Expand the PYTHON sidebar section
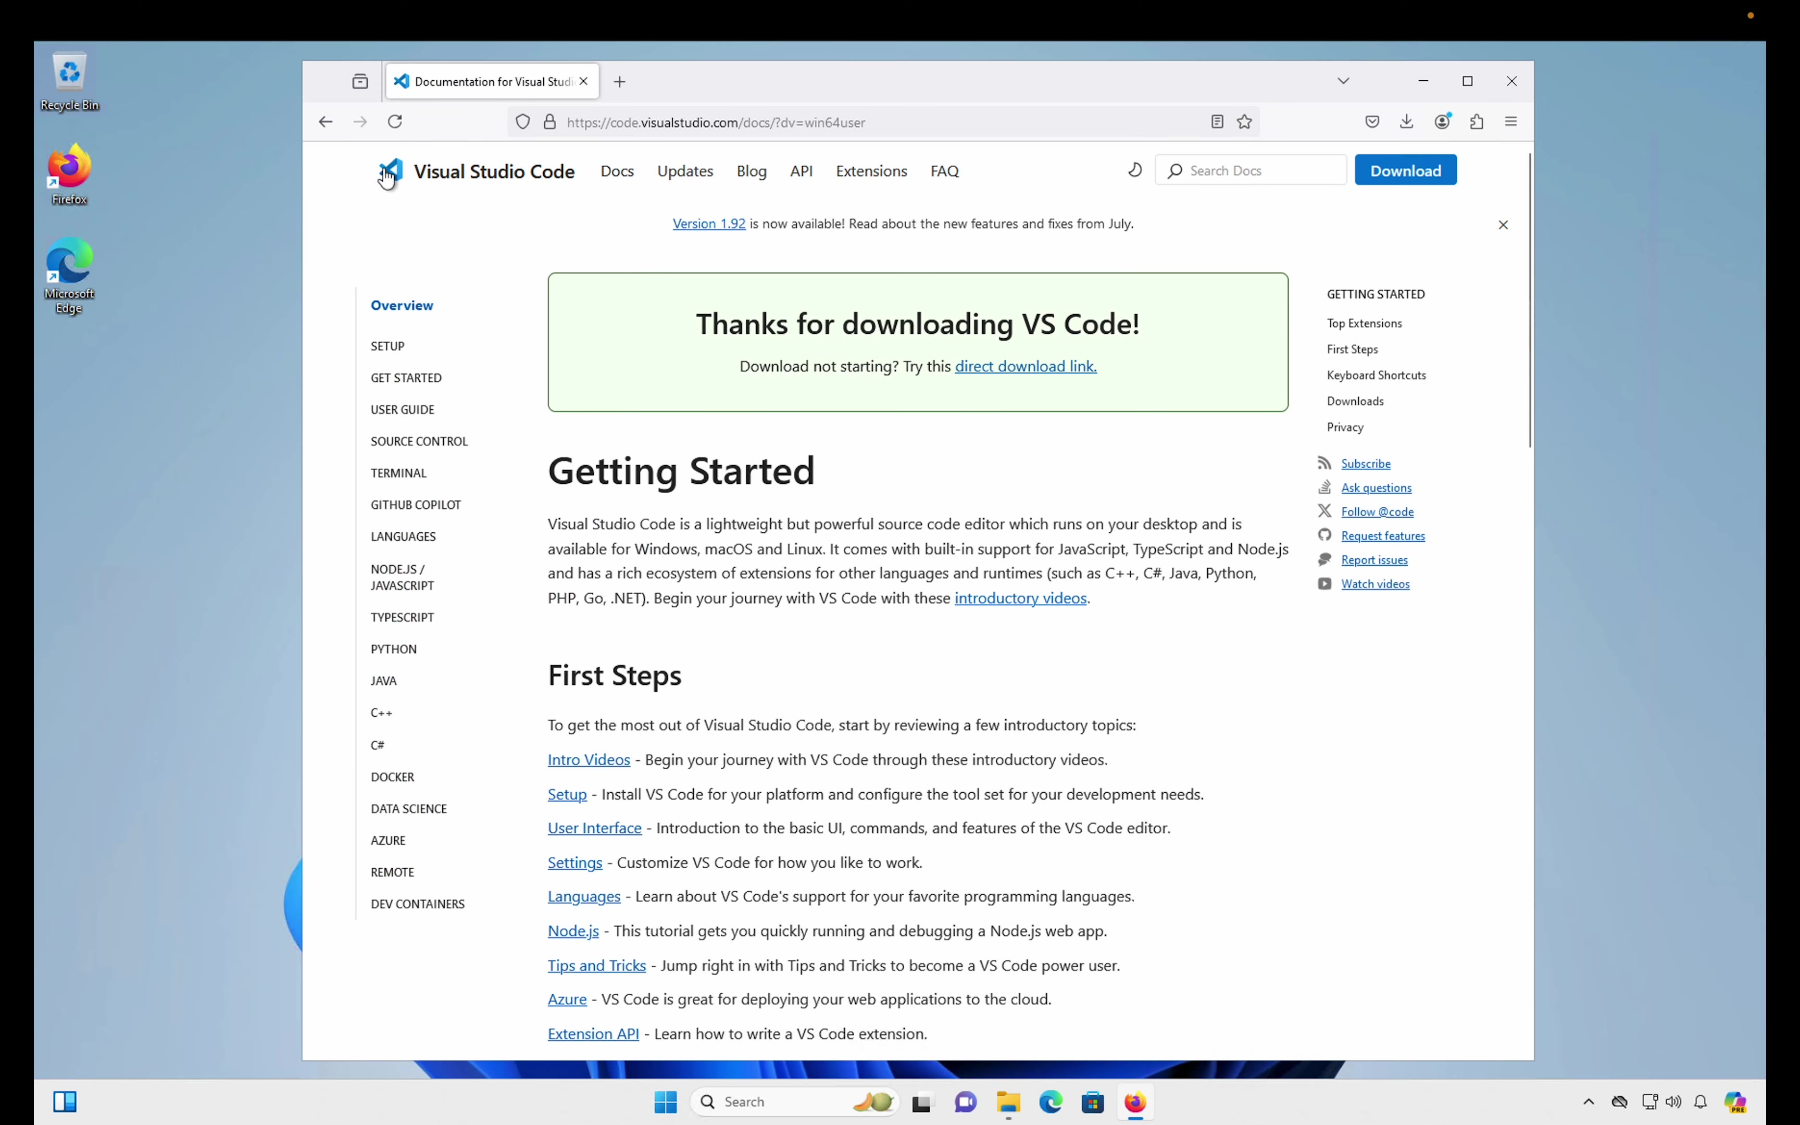Screen dimensions: 1800x1125 (393, 649)
